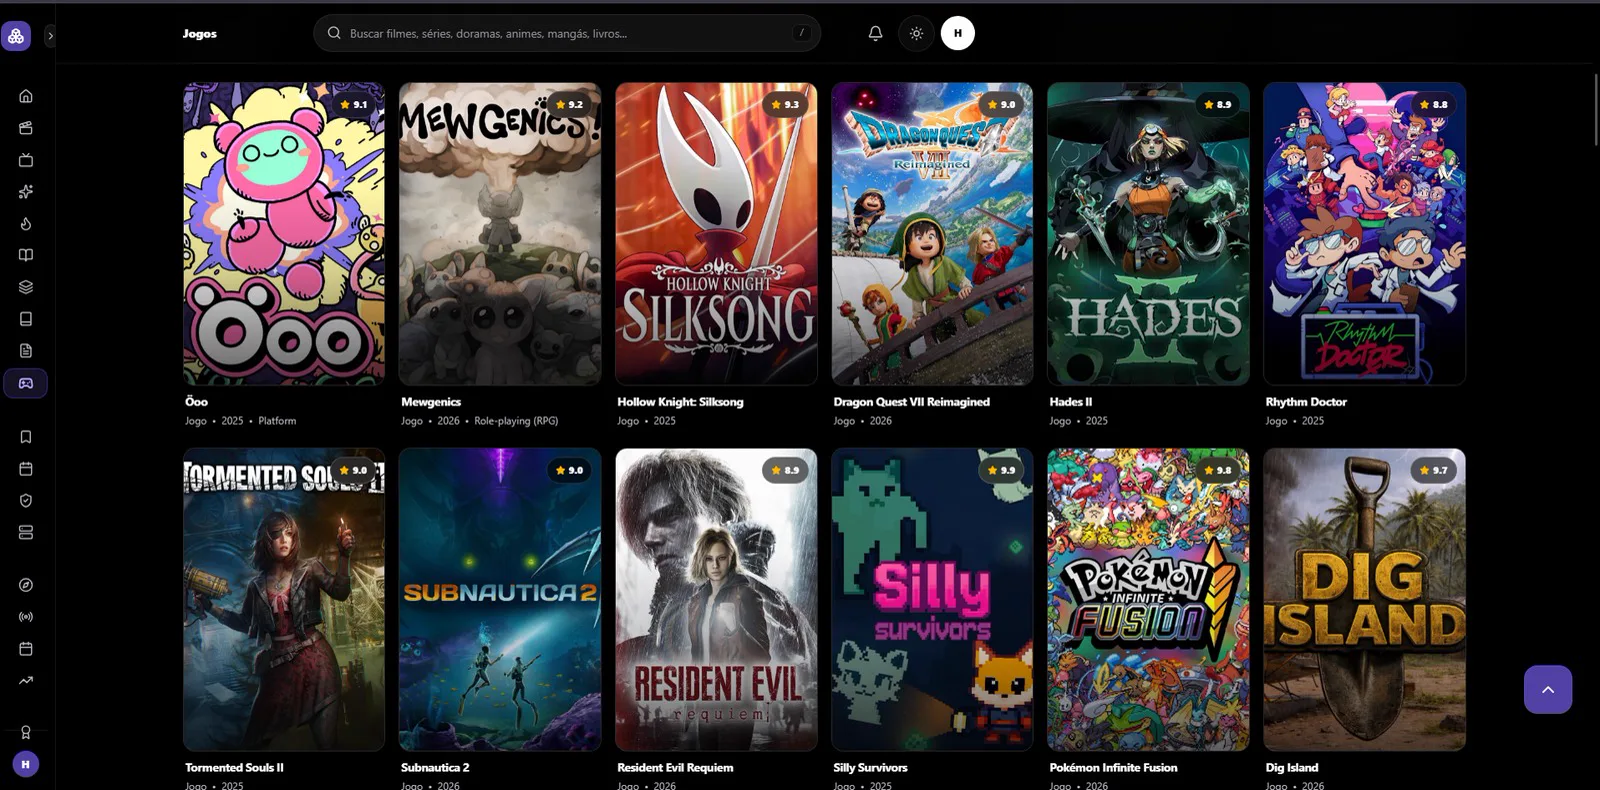The image size is (1600, 790).
Task: Click the purple H avatar in the sidebar
Action: [x=26, y=764]
